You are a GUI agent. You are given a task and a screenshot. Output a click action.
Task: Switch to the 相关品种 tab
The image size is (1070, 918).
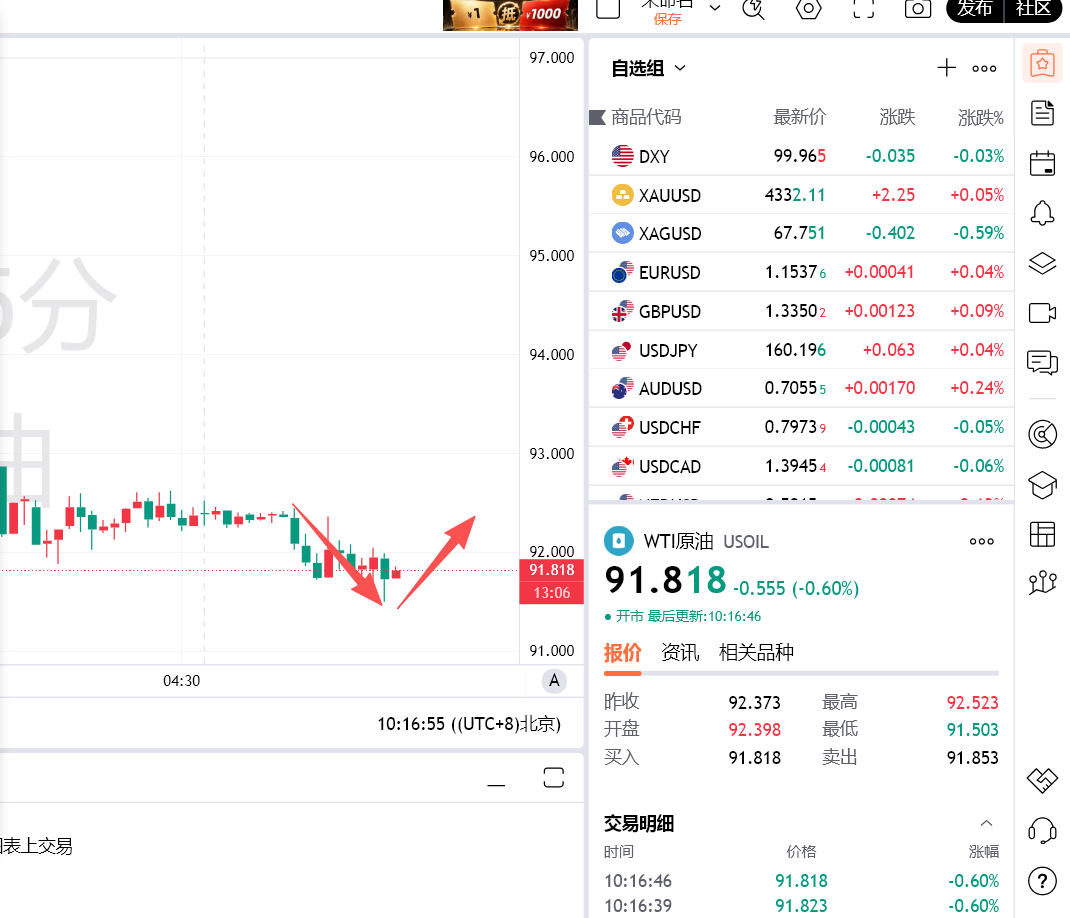tap(756, 652)
